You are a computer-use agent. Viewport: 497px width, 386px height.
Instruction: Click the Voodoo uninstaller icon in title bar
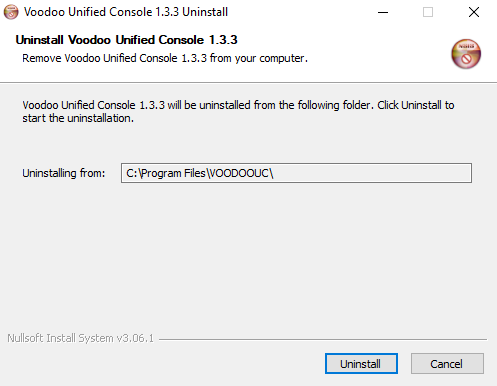tap(11, 12)
